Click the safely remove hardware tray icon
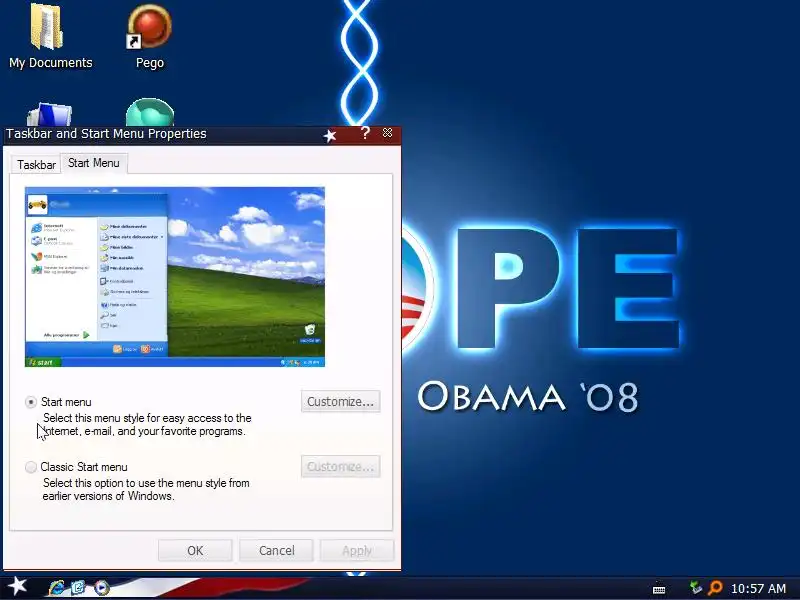Screen dimensions: 800x600 coord(695,588)
